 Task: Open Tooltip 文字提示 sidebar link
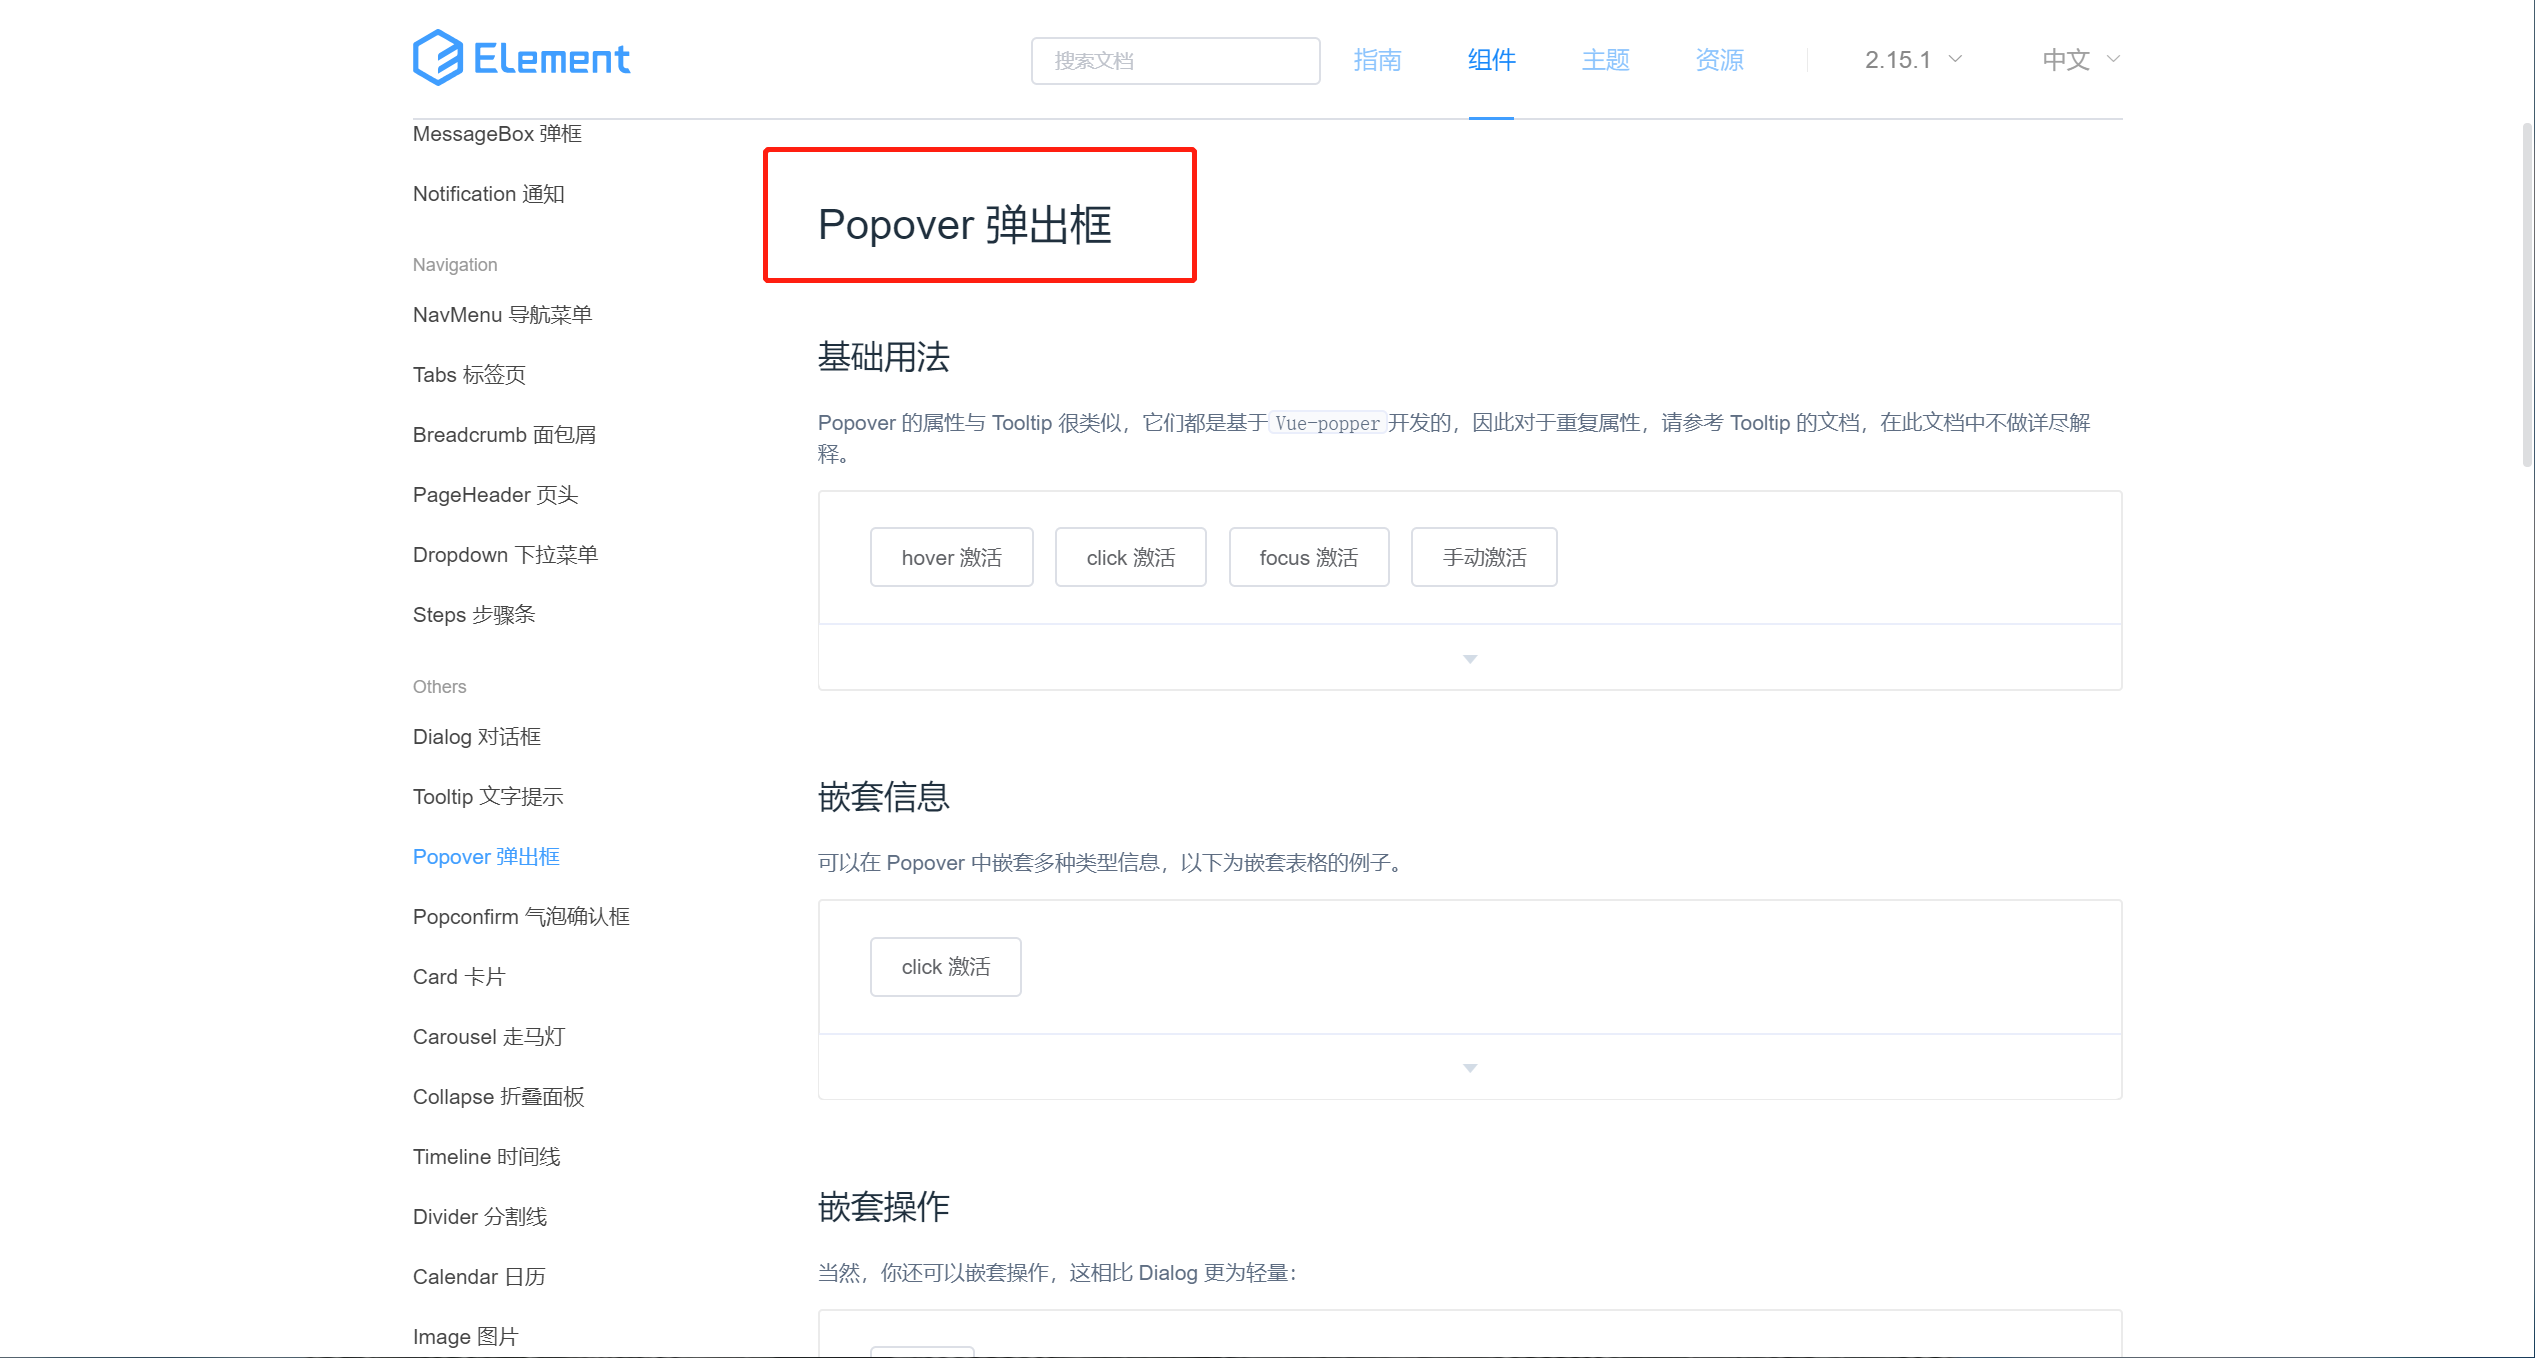(x=488, y=797)
